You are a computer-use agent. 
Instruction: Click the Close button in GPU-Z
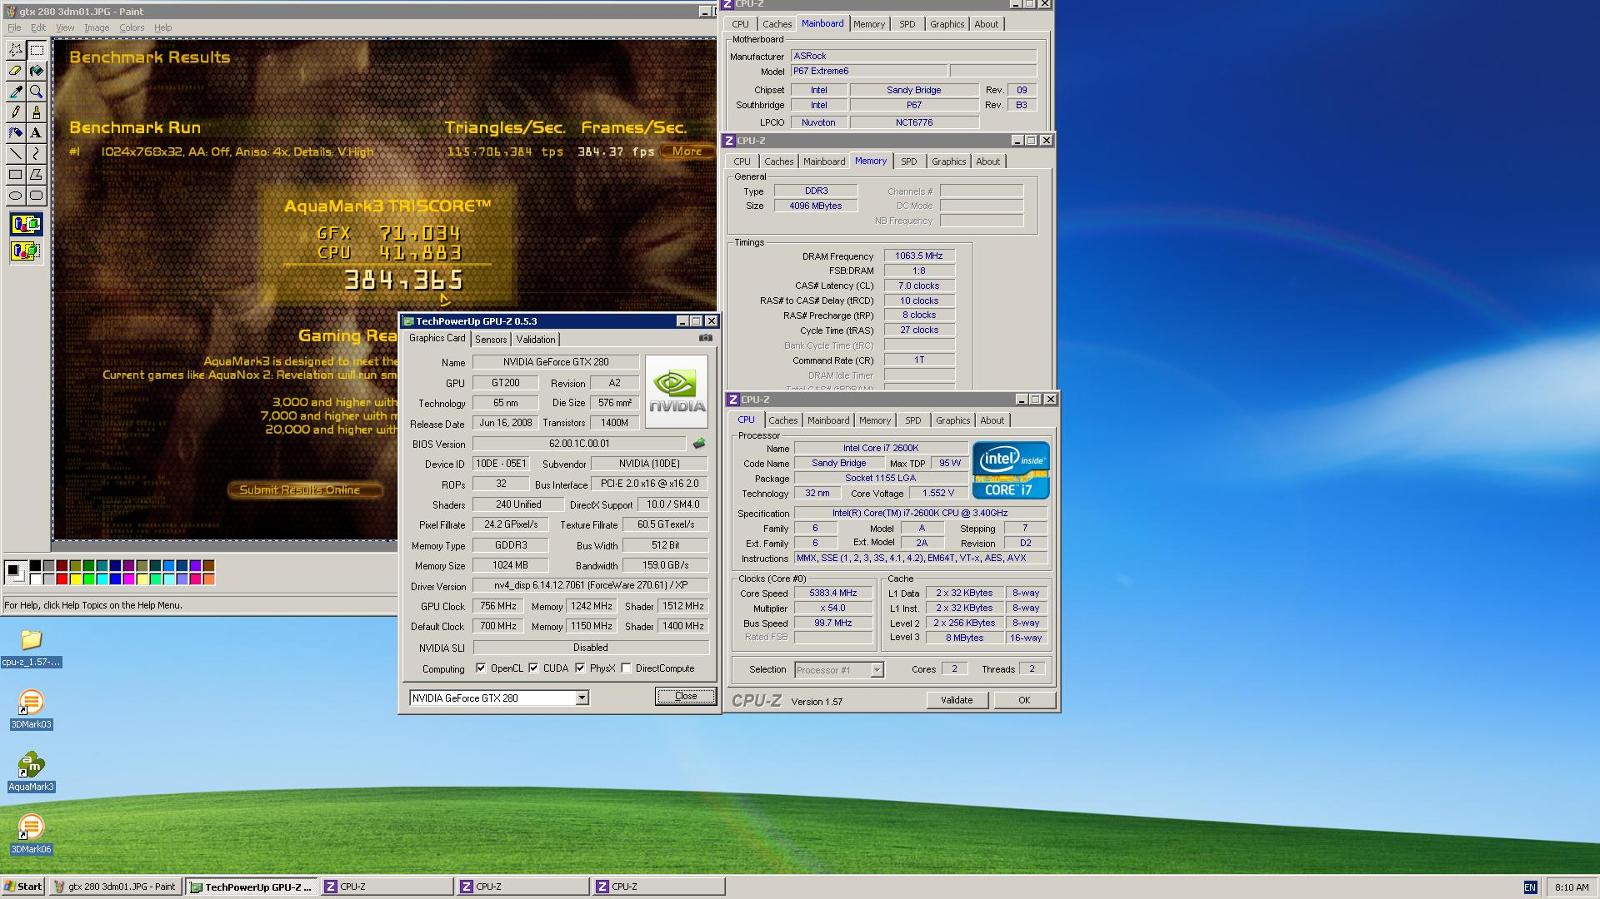[686, 696]
